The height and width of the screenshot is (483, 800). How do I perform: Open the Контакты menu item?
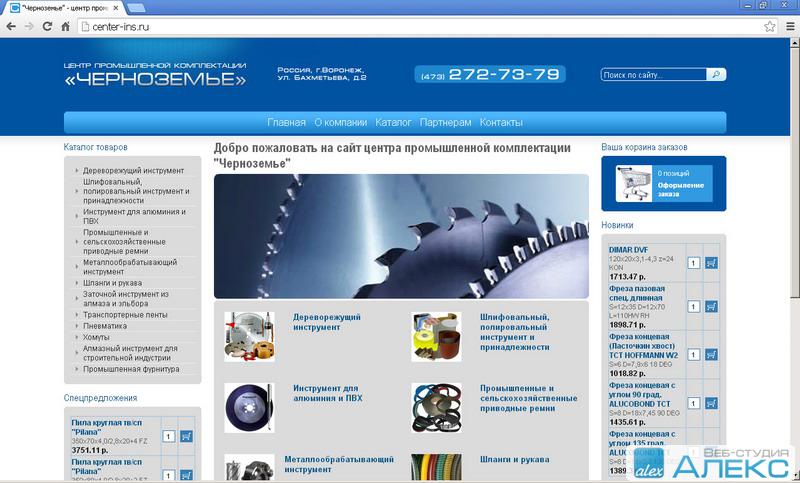(501, 123)
